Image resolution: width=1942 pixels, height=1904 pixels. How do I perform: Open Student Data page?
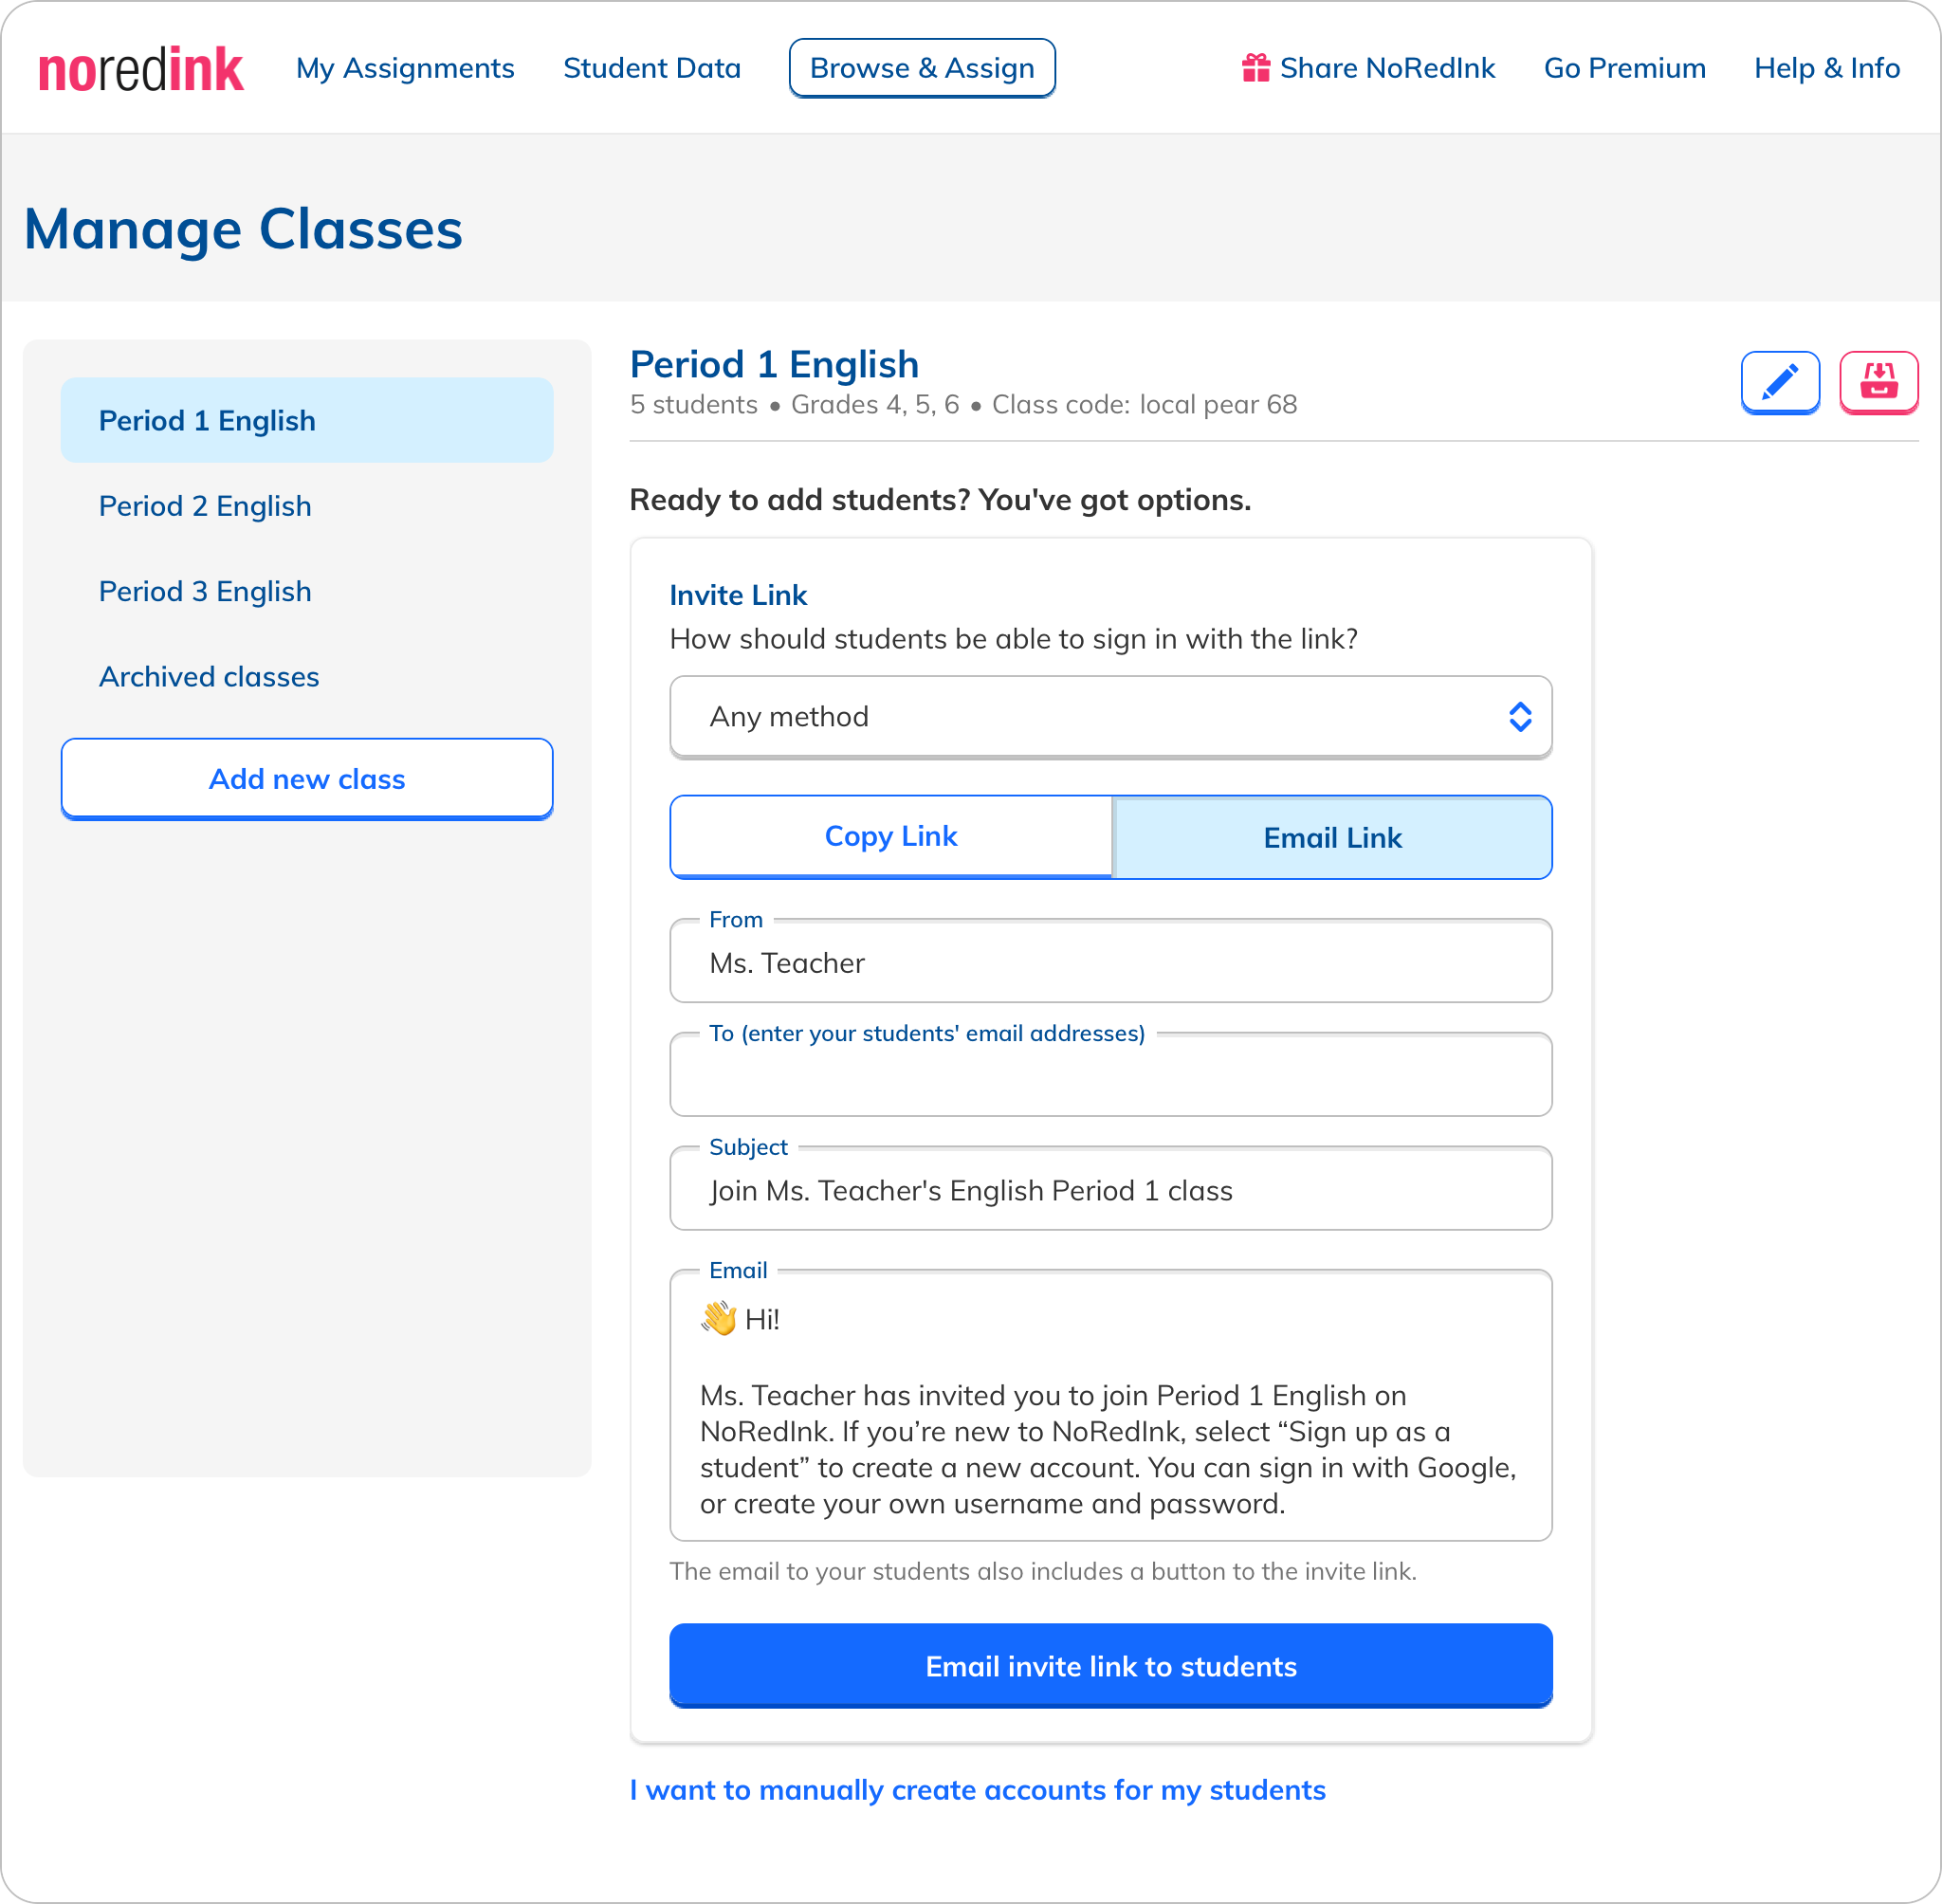651,68
